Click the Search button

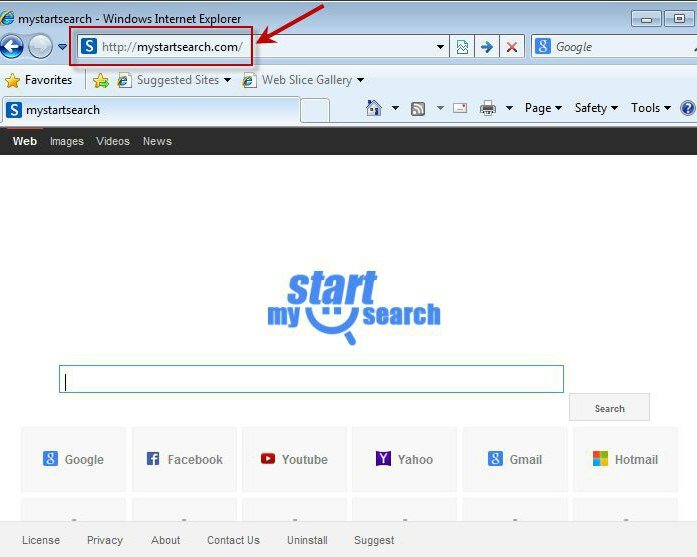609,408
